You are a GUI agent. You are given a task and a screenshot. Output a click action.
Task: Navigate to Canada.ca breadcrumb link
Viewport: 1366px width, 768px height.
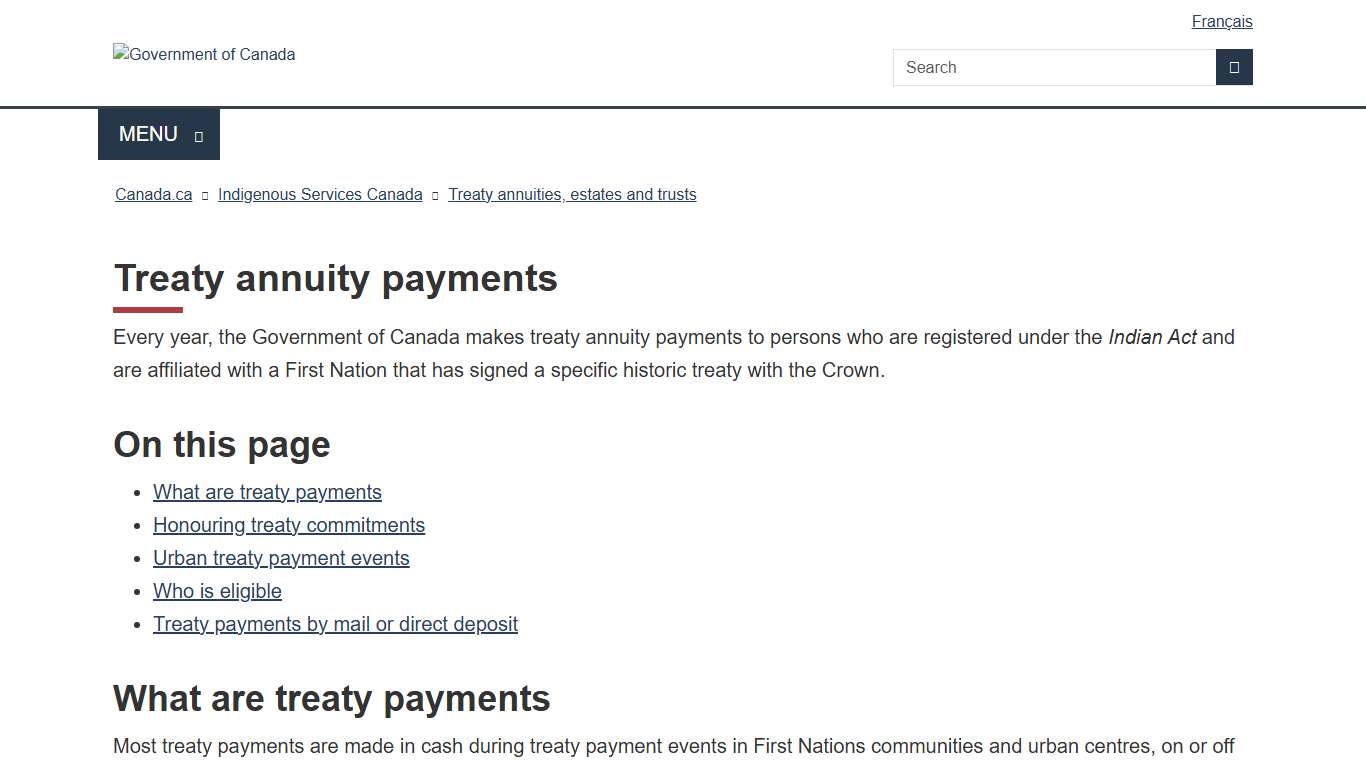pyautogui.click(x=152, y=194)
